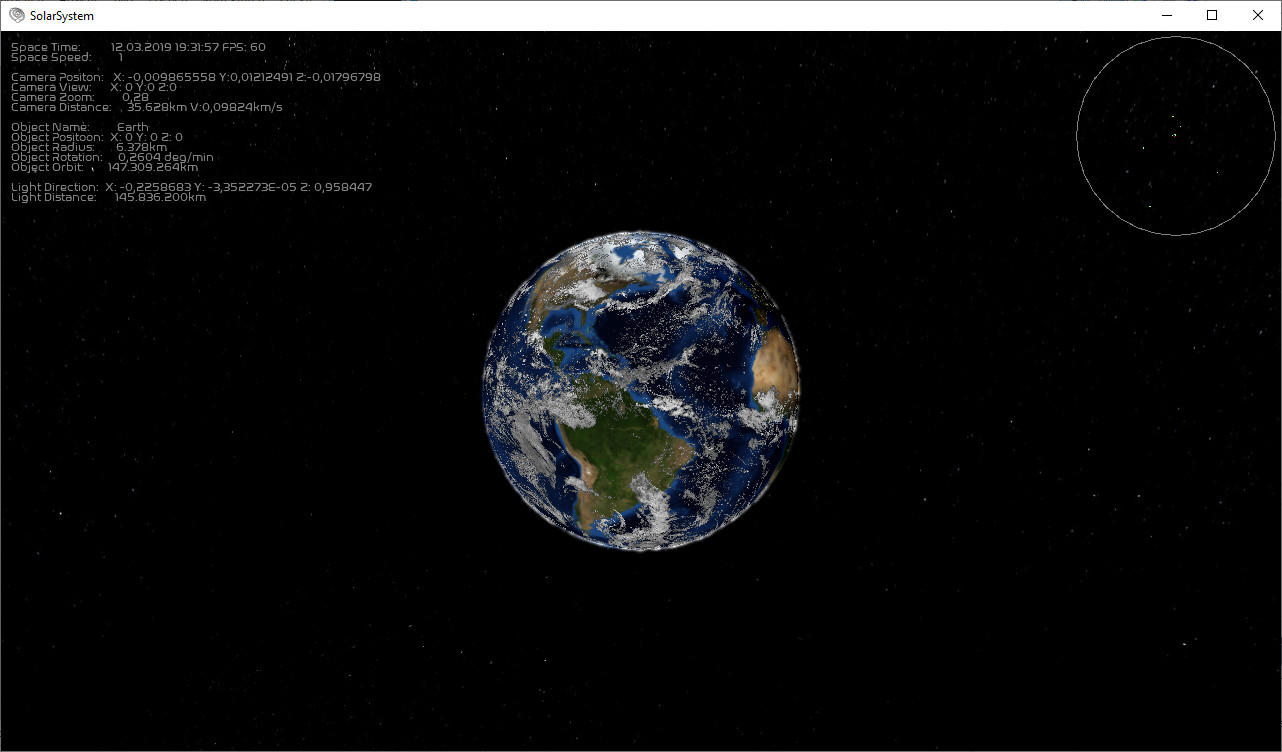This screenshot has width=1282, height=752.
Task: Maximize the SolarSystem window
Action: (x=1212, y=15)
